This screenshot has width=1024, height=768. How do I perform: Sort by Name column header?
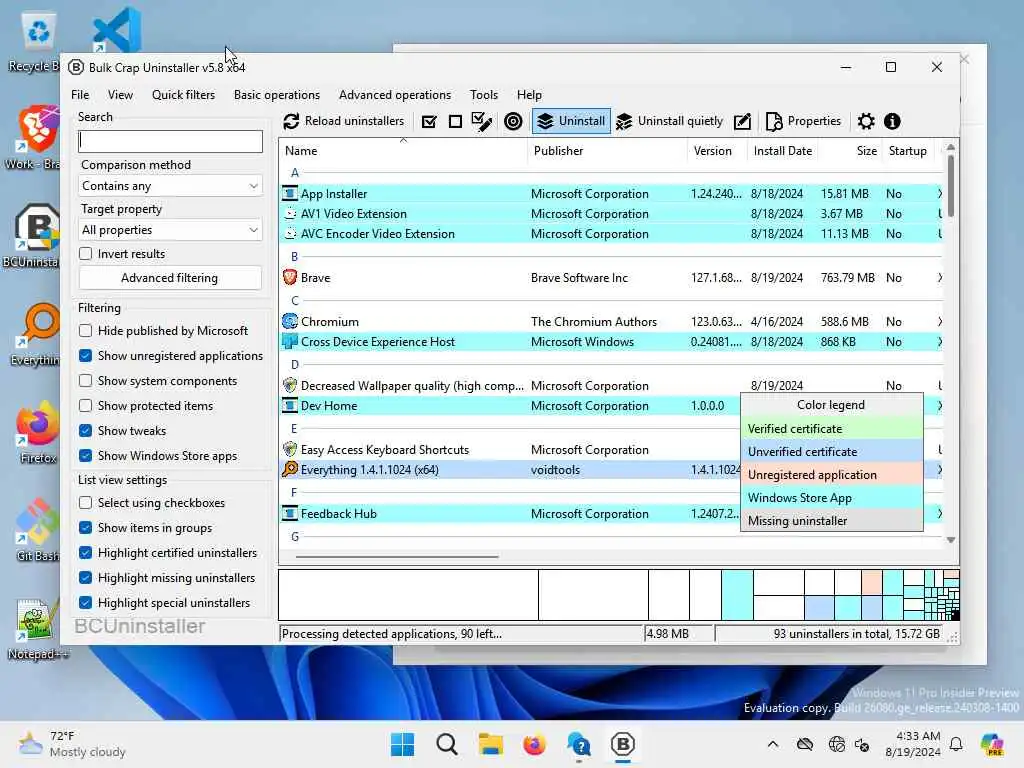pos(403,151)
